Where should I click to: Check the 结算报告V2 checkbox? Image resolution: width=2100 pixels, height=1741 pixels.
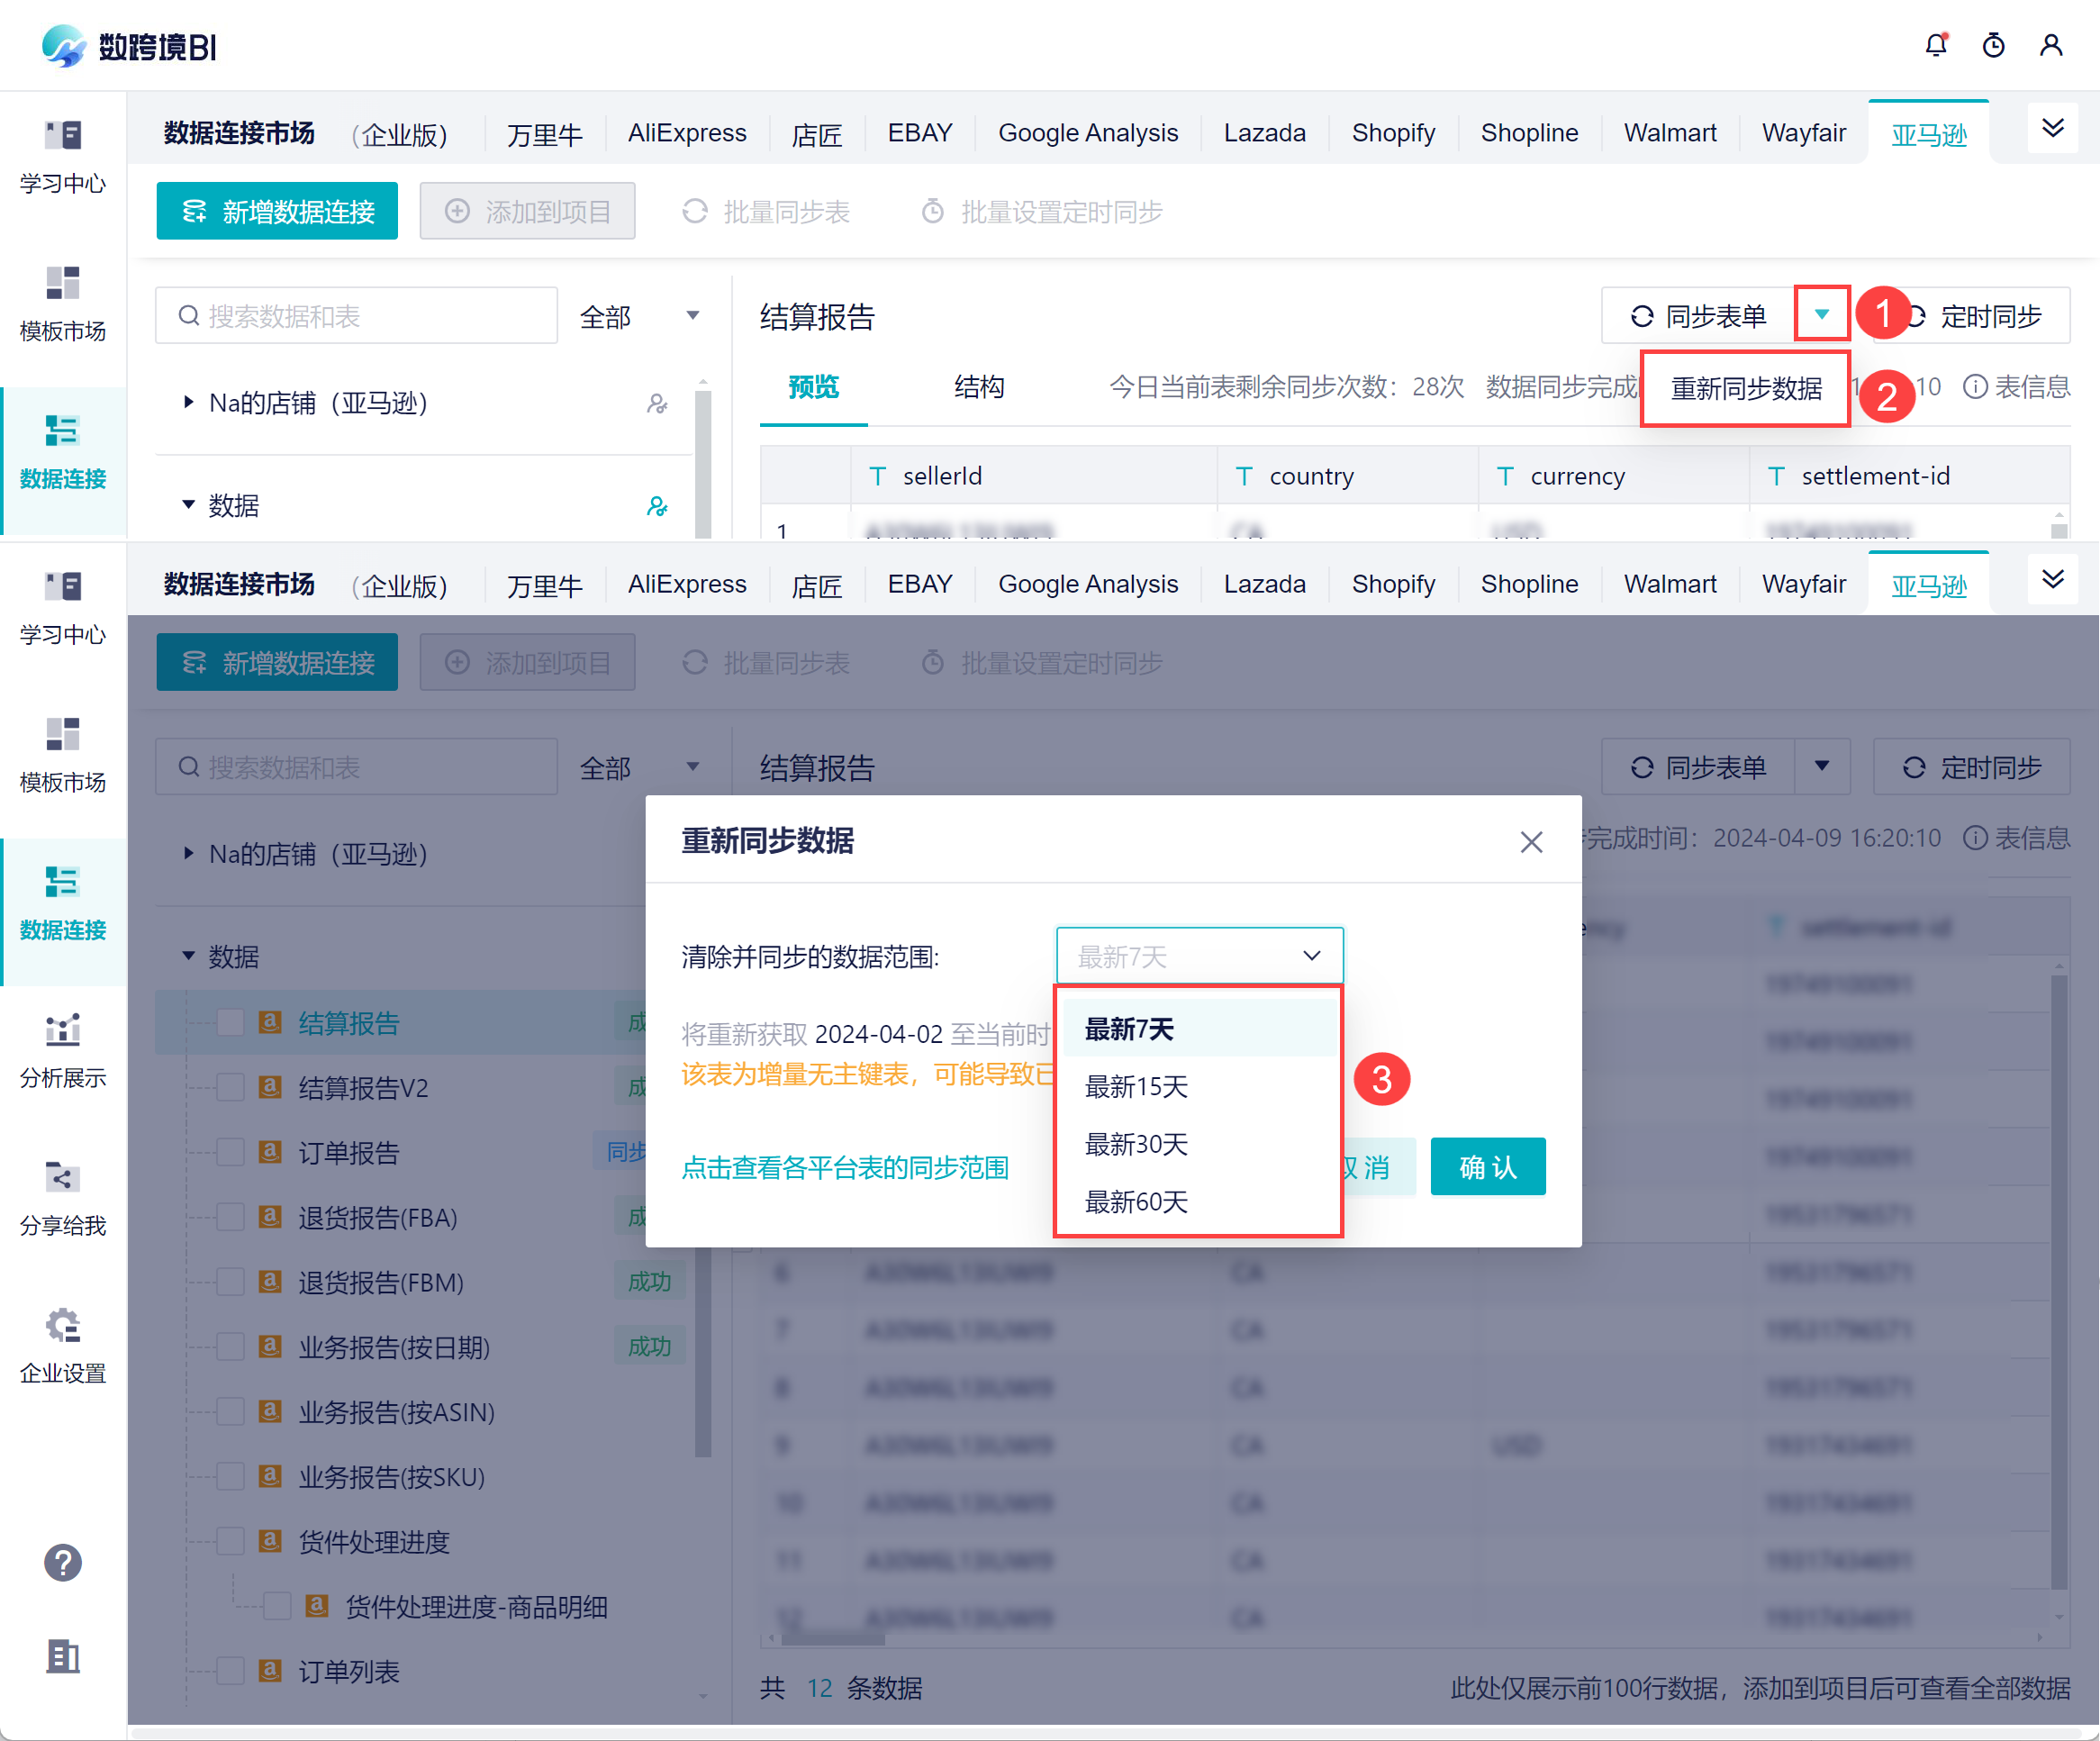click(x=231, y=1087)
